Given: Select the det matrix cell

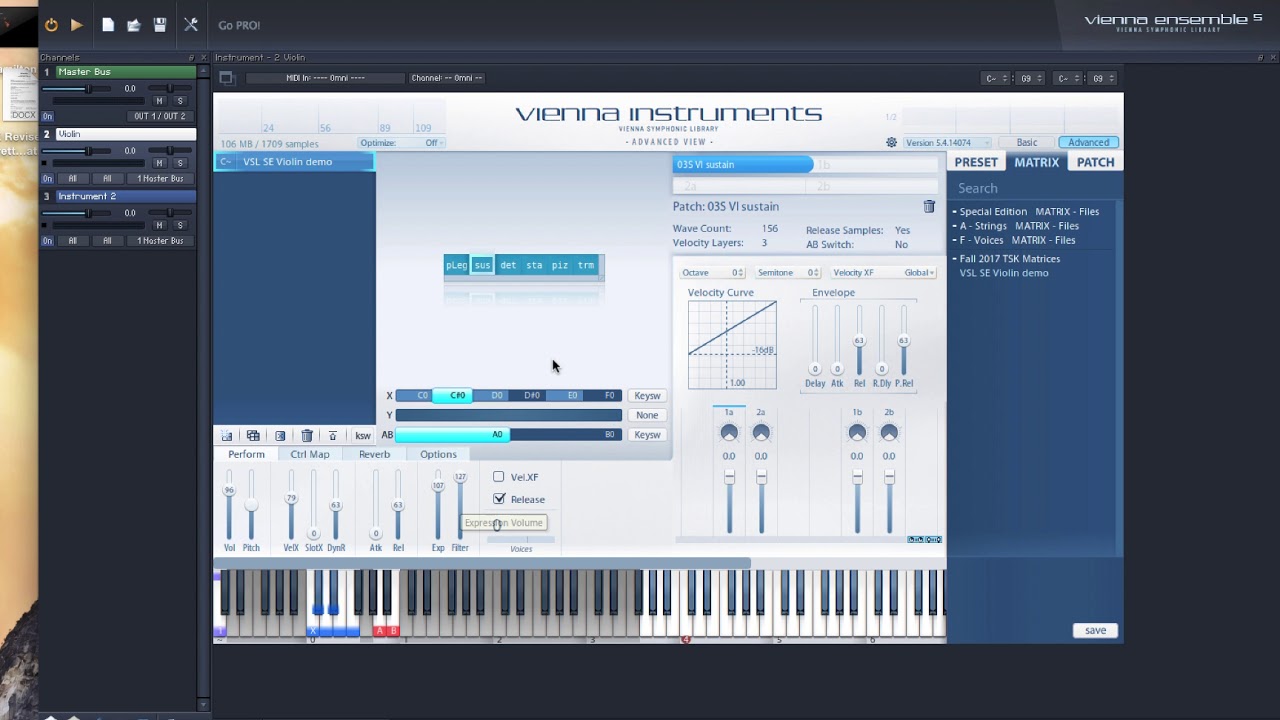Looking at the screenshot, I should pyautogui.click(x=508, y=265).
